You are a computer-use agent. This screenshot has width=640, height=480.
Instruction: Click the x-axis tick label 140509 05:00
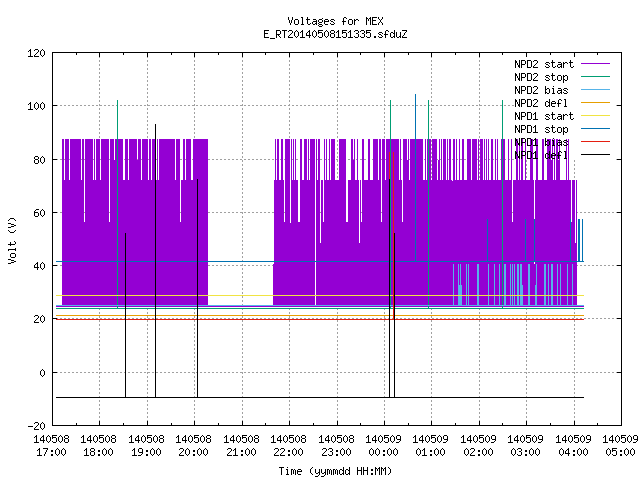620,446
